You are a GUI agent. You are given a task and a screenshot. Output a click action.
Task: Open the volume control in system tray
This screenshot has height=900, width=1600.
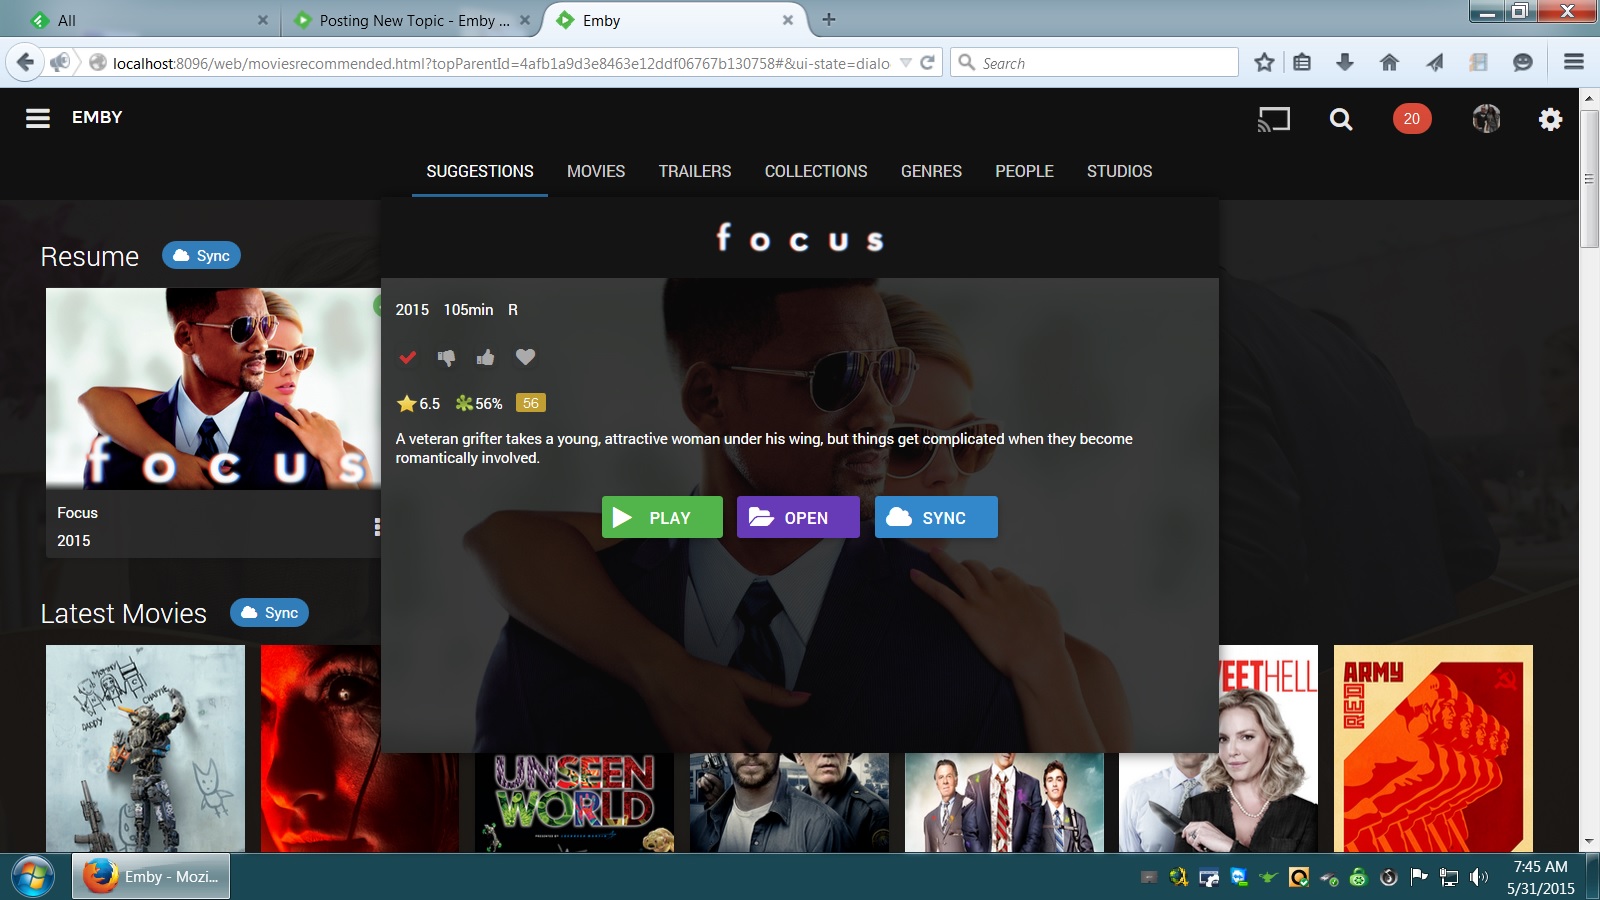1479,878
